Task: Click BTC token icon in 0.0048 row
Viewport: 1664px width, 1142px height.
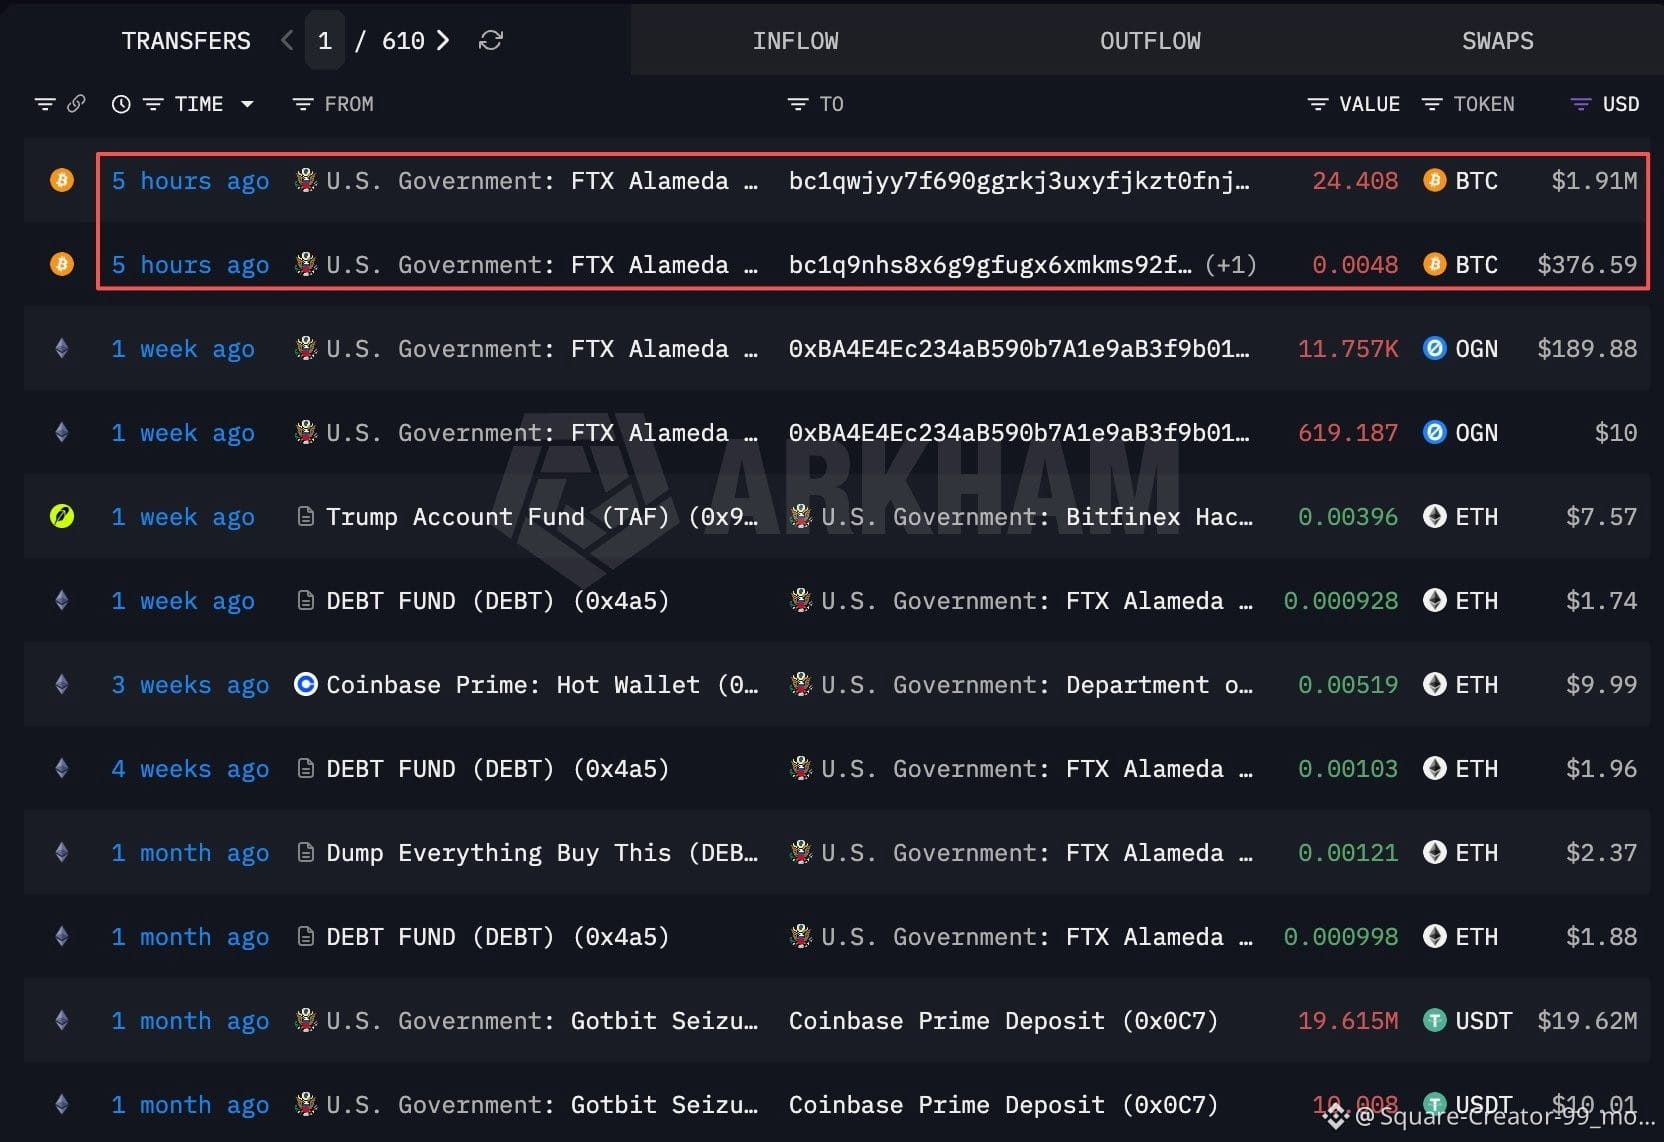Action: point(1434,264)
